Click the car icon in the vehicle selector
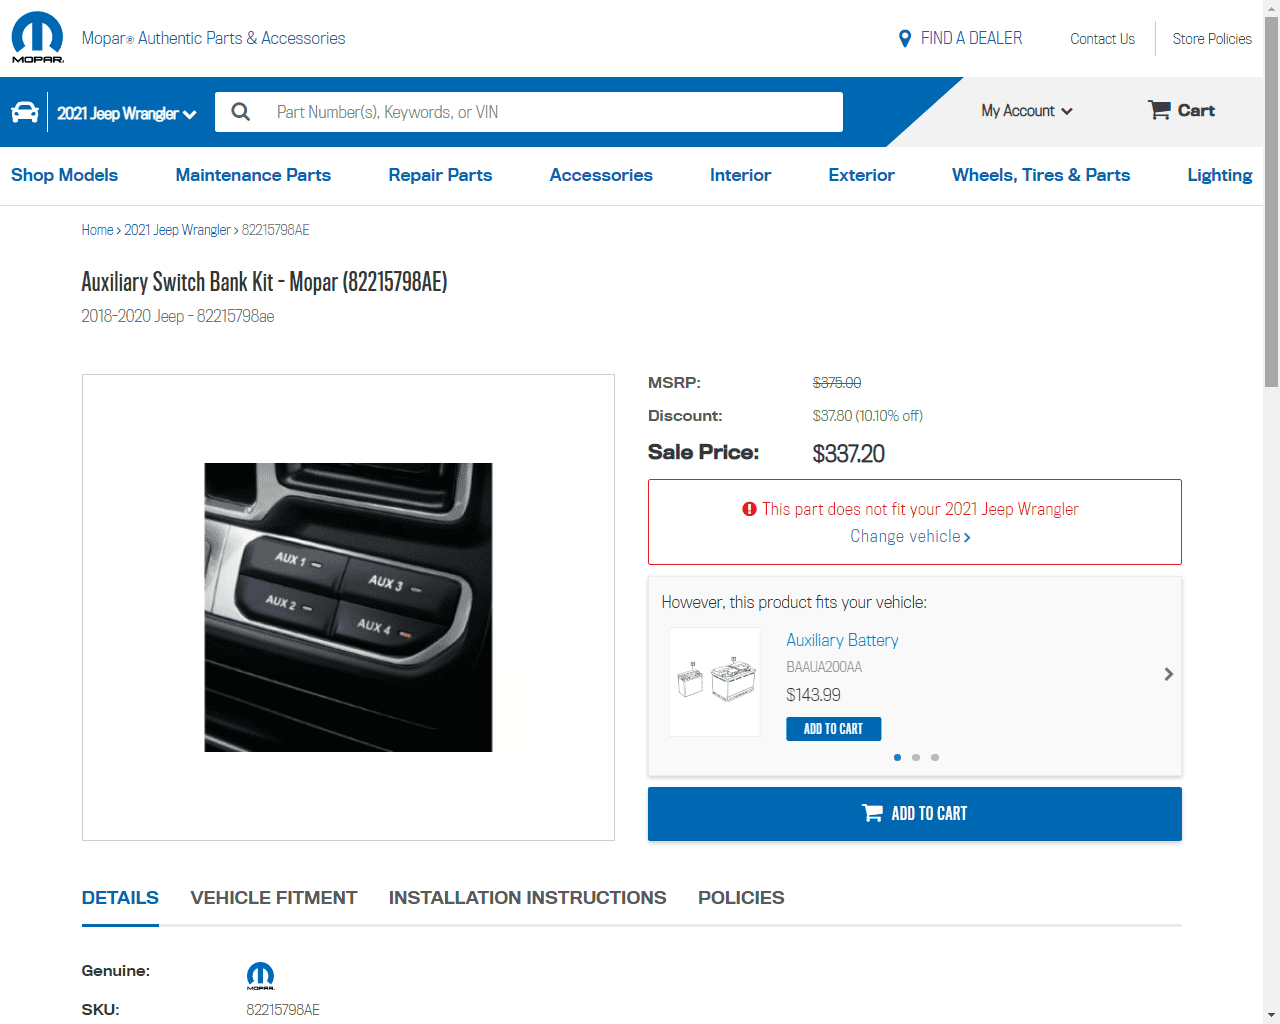The image size is (1280, 1024). pos(25,112)
